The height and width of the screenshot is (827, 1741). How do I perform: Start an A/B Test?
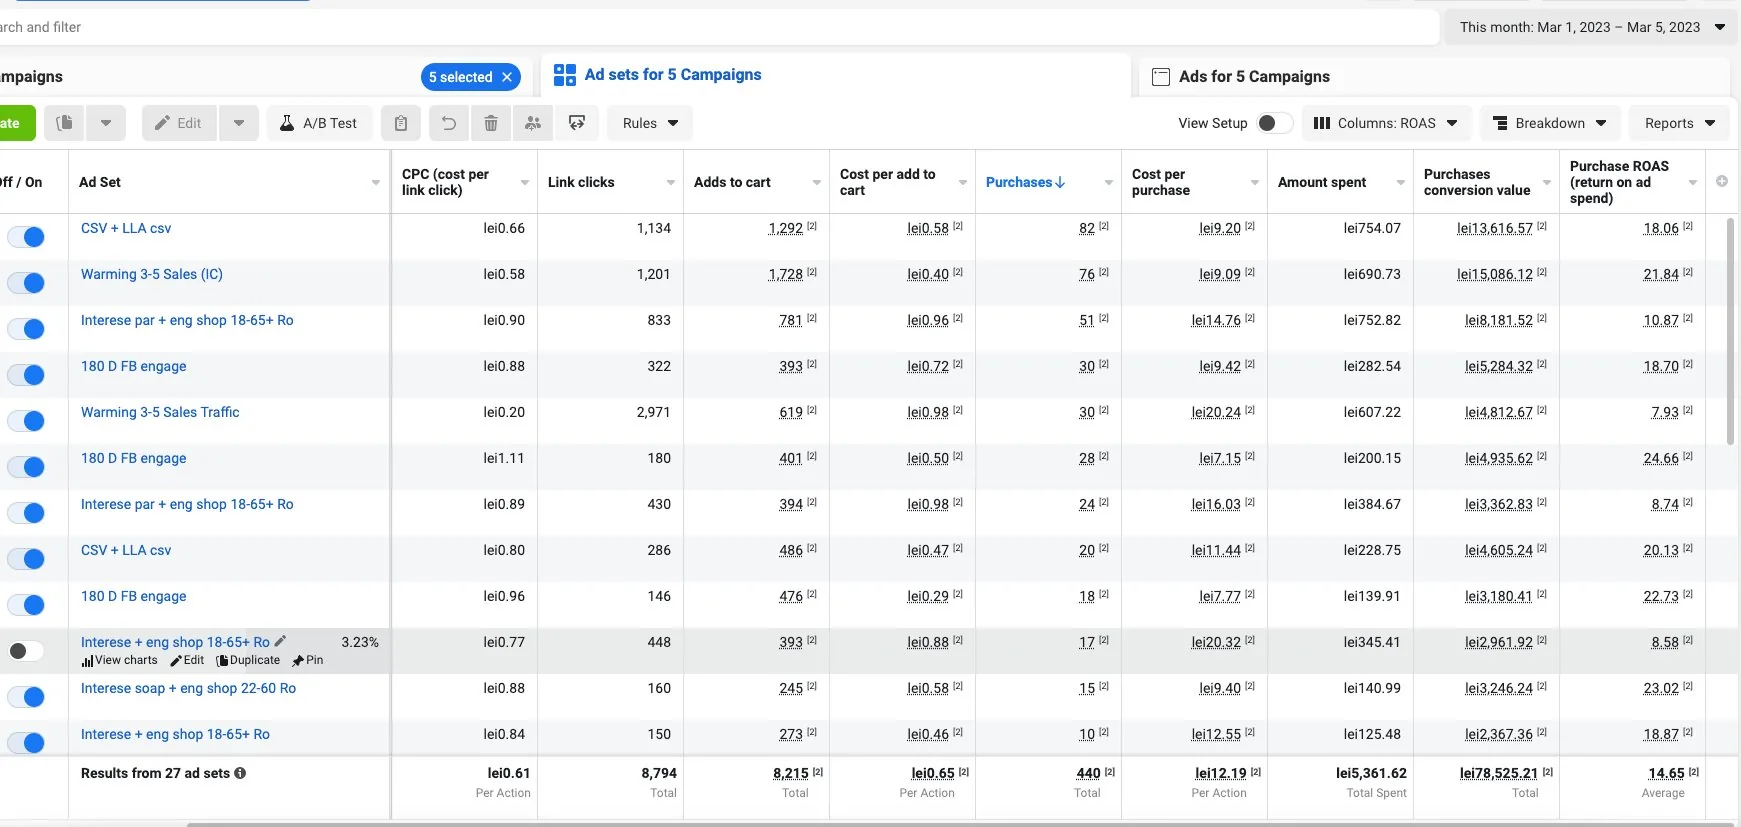tap(319, 123)
